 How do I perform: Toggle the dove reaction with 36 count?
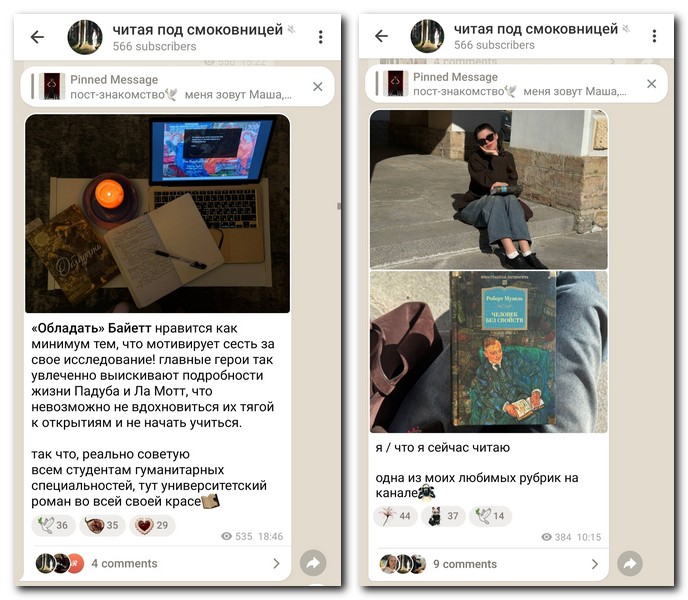click(x=54, y=525)
